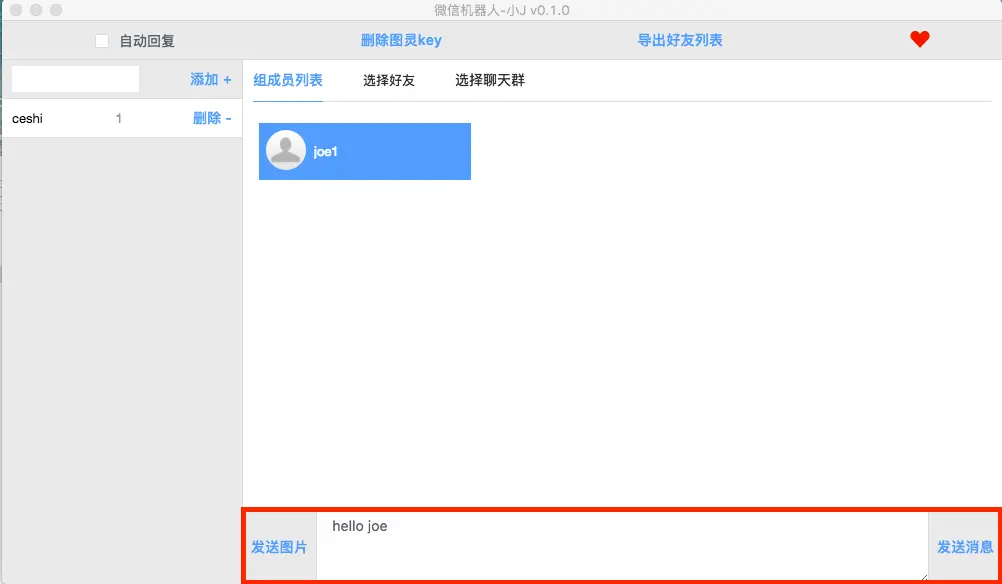Screen dimensions: 1002x584
Task: Click joe1's gray avatar icon
Action: click(286, 150)
